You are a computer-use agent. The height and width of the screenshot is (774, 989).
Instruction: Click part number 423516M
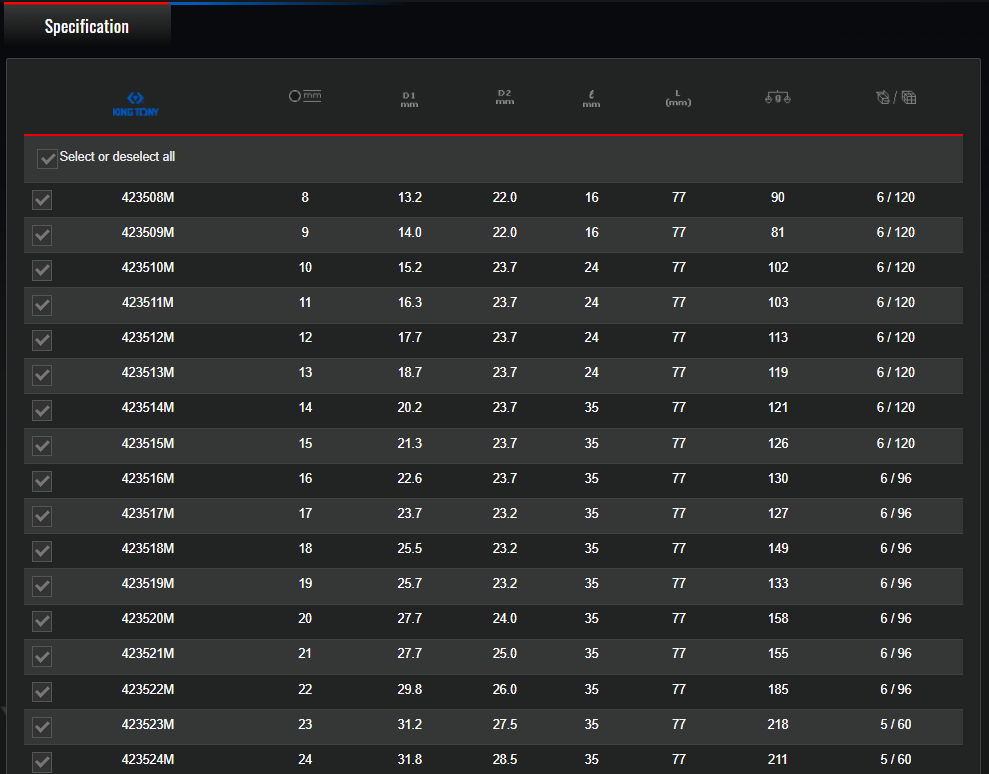click(148, 478)
